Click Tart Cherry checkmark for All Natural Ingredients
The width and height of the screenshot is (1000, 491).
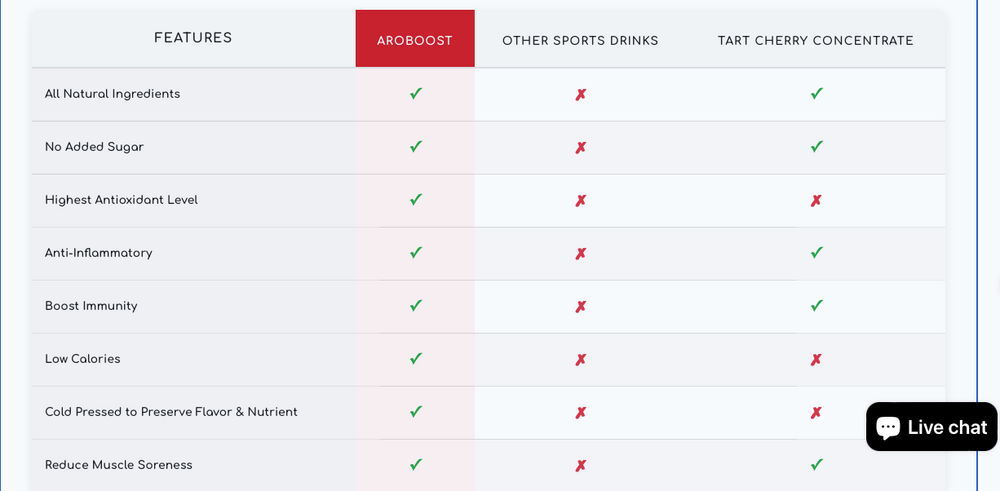(816, 94)
